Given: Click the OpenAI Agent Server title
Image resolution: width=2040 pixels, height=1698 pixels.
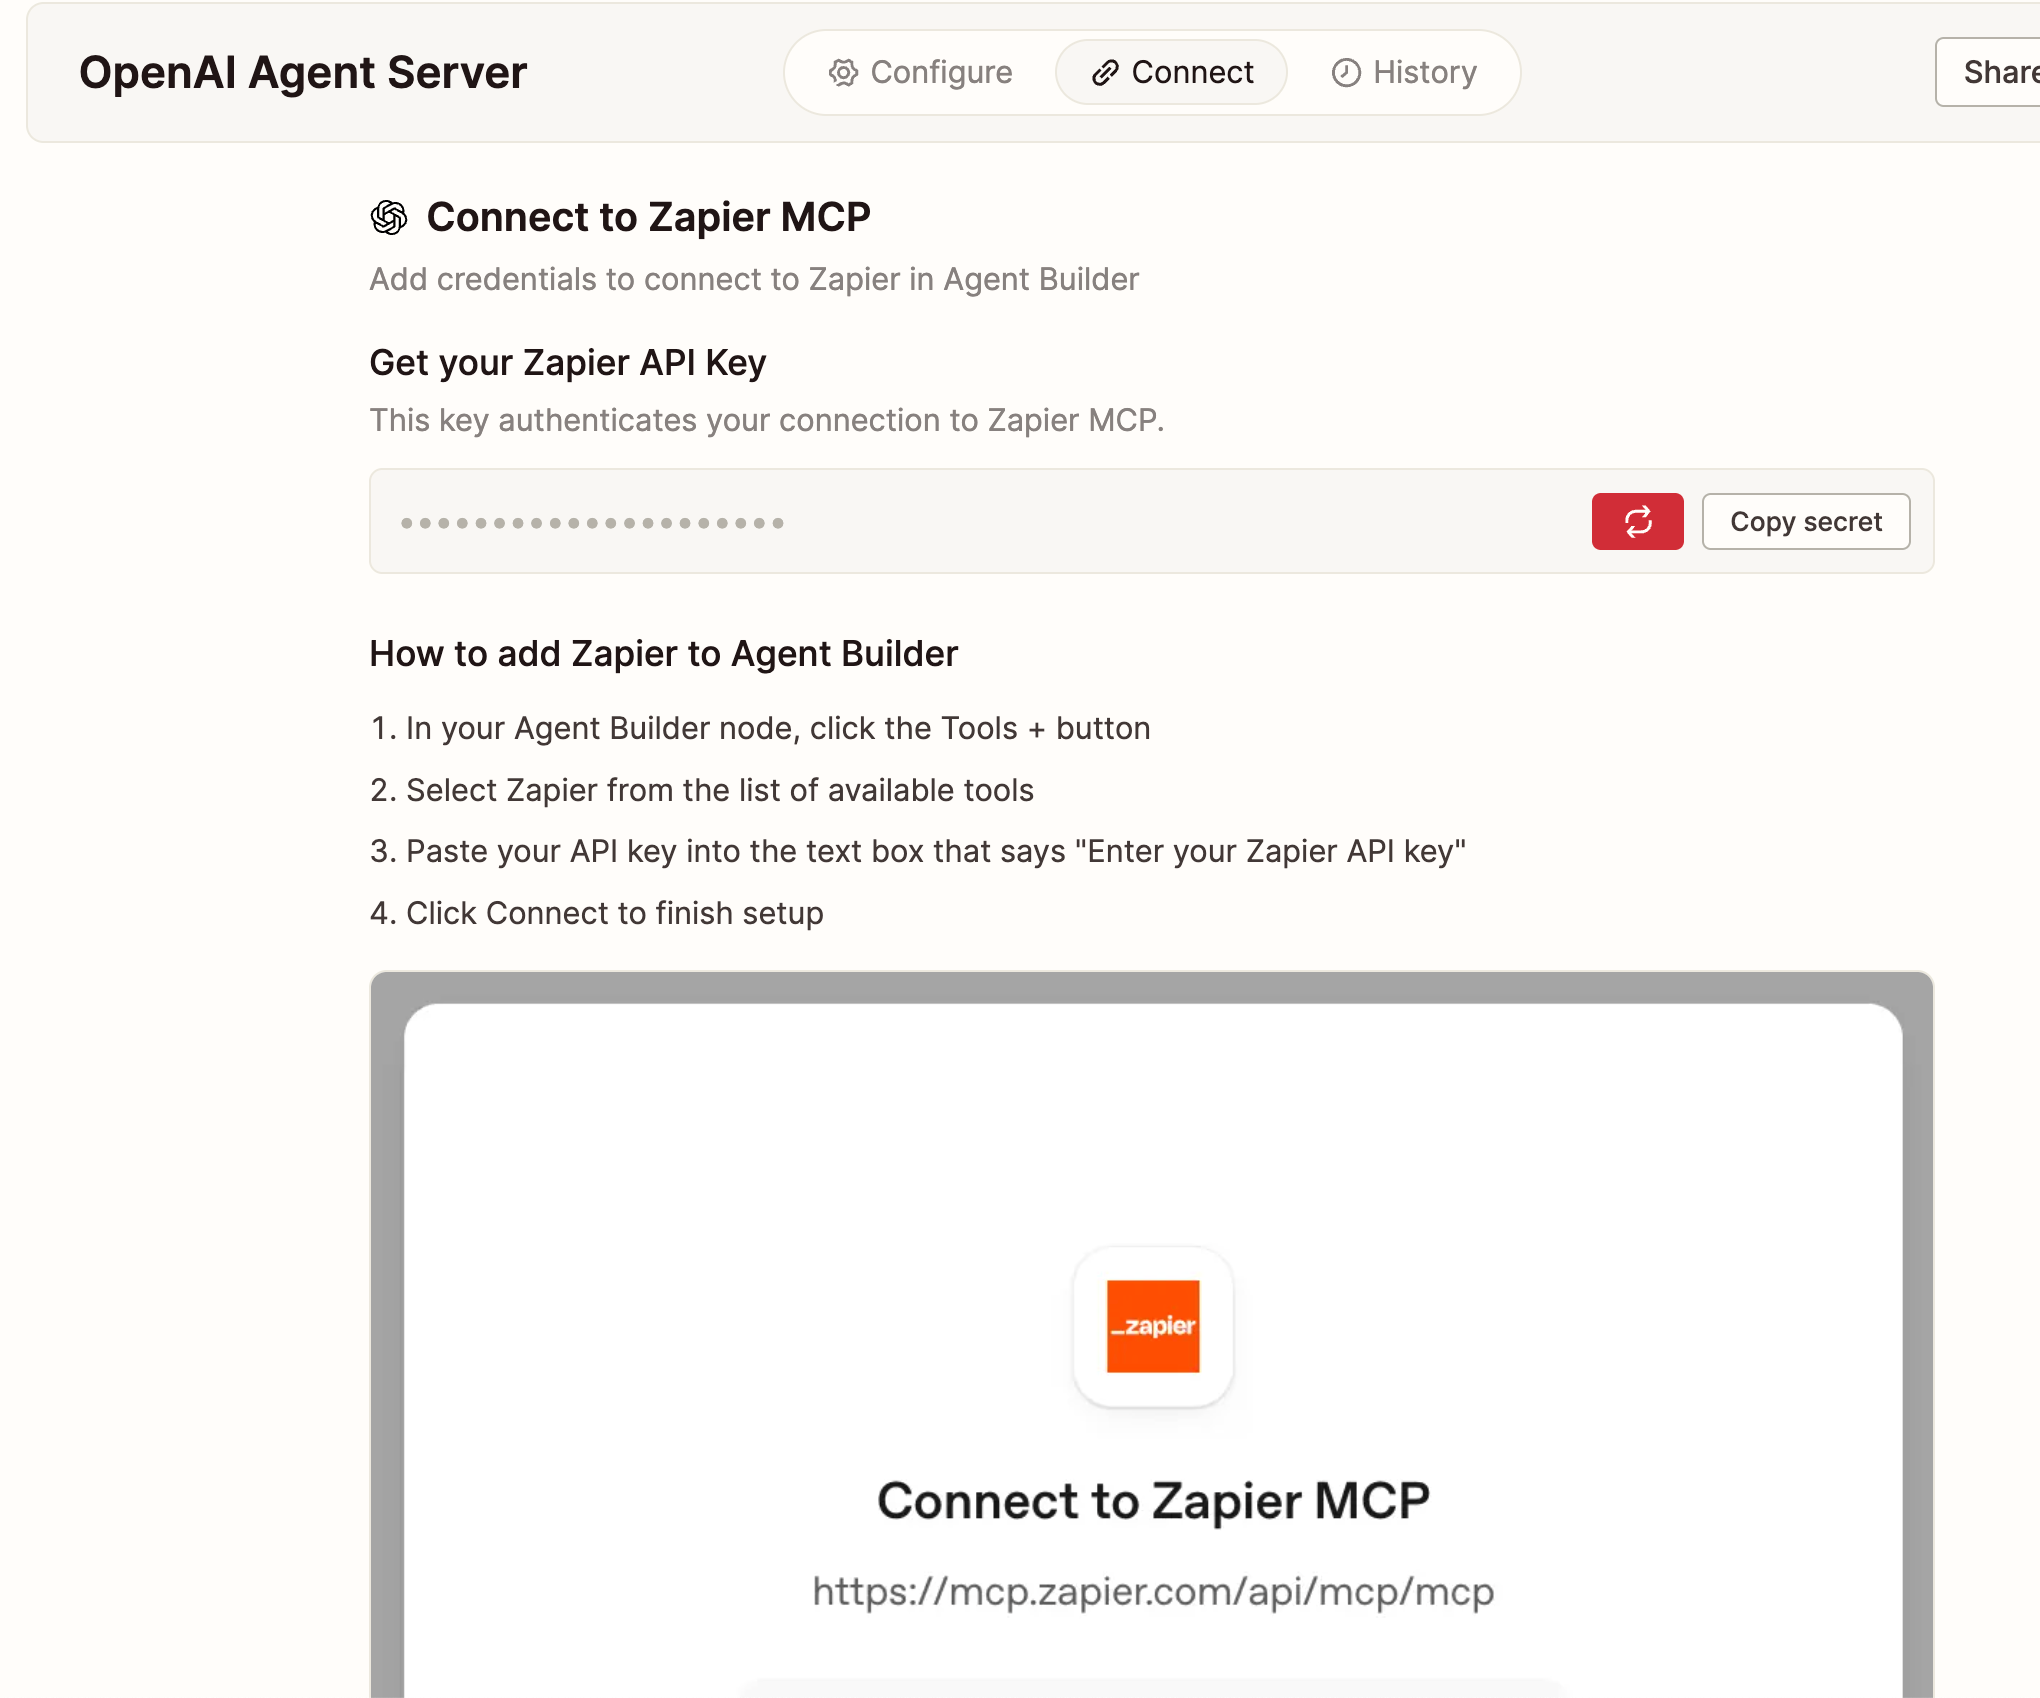Looking at the screenshot, I should click(x=303, y=72).
